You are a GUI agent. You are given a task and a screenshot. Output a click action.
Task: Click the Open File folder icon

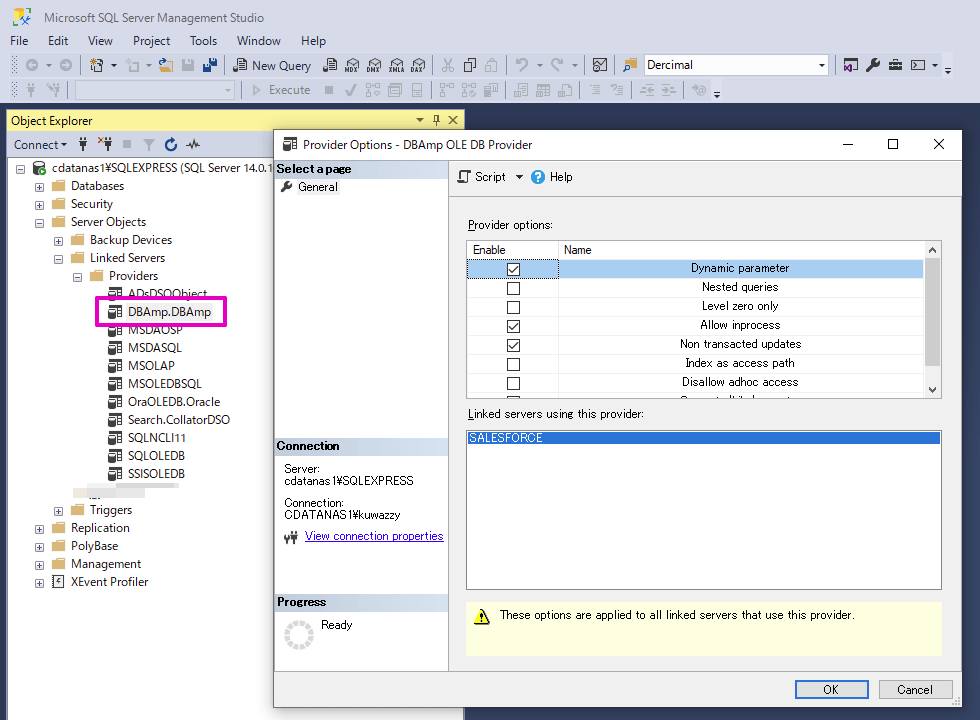[x=166, y=65]
